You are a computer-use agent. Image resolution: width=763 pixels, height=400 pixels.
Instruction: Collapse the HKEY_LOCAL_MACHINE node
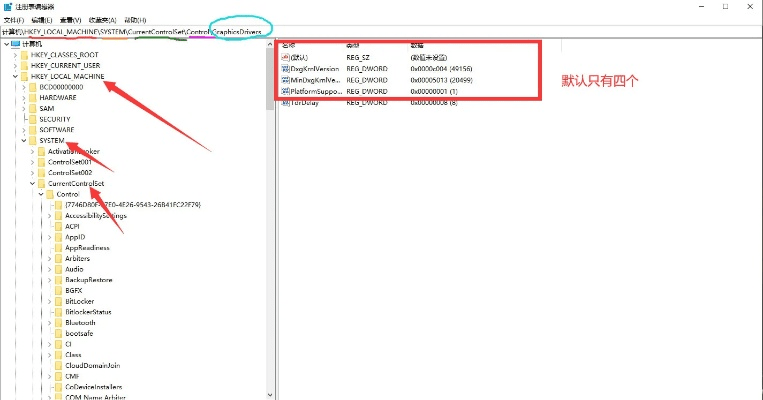click(15, 76)
